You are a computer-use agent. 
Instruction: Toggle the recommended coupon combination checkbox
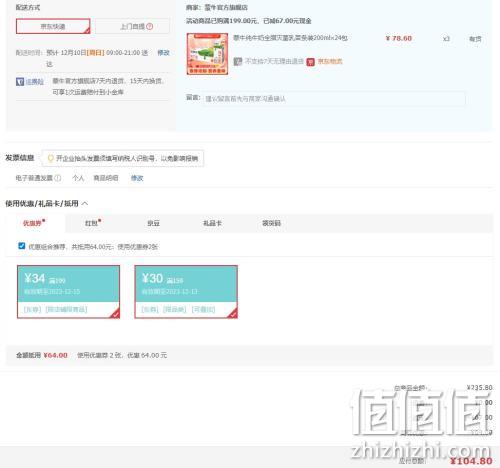click(22, 246)
